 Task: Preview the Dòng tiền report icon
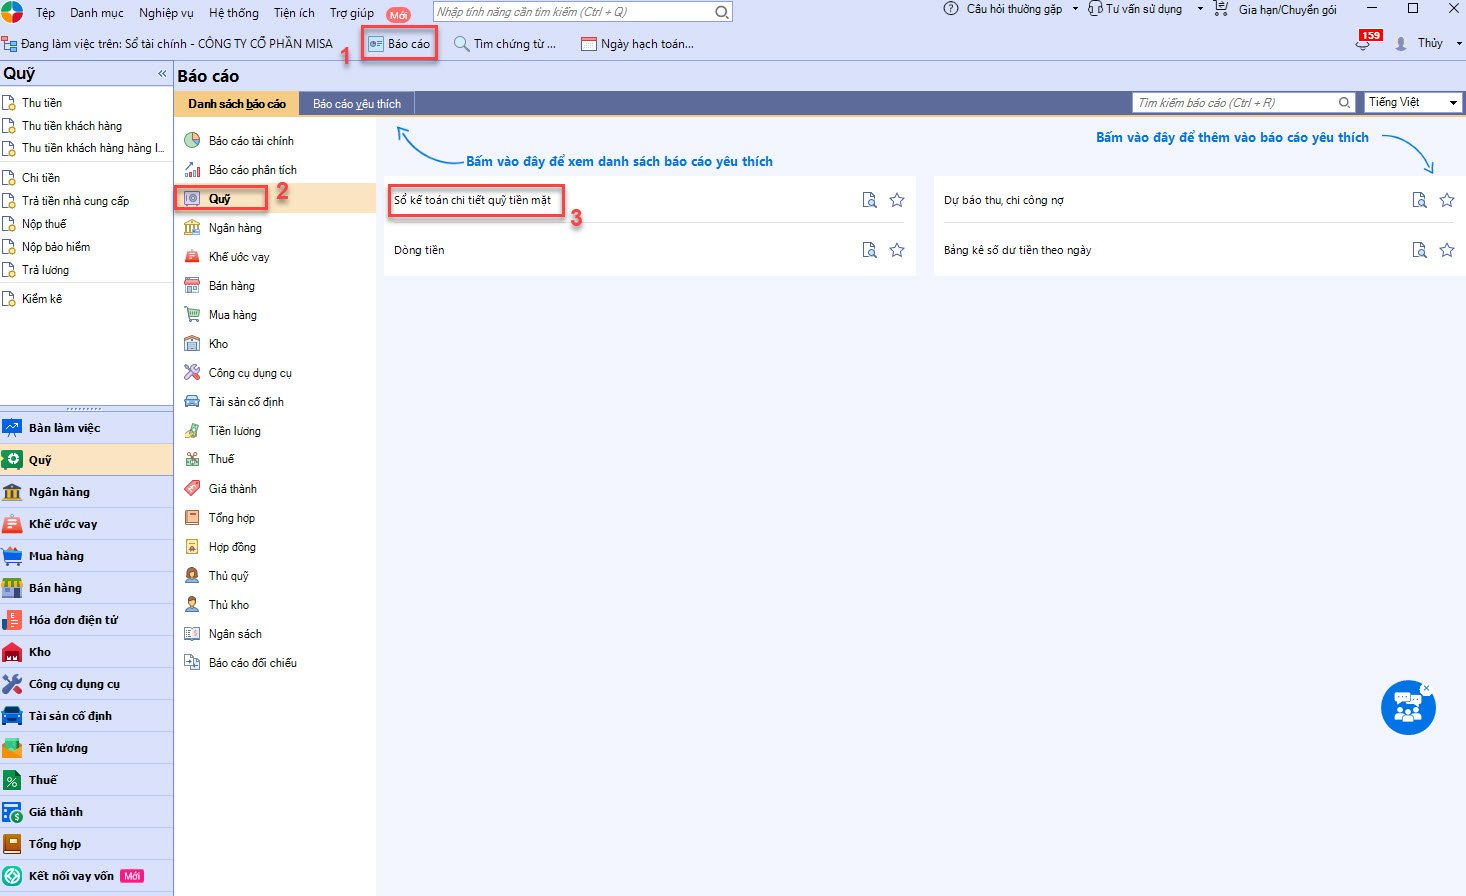click(x=869, y=250)
